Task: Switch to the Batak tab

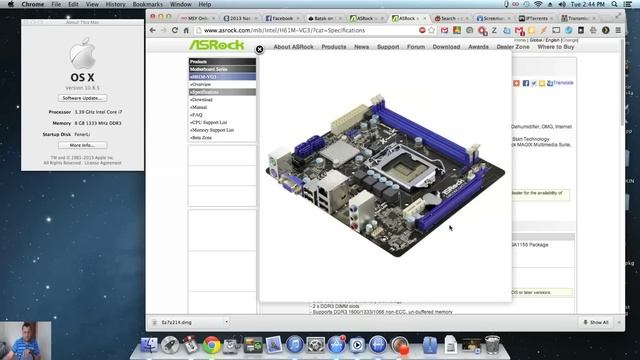Action: pyautogui.click(x=324, y=18)
